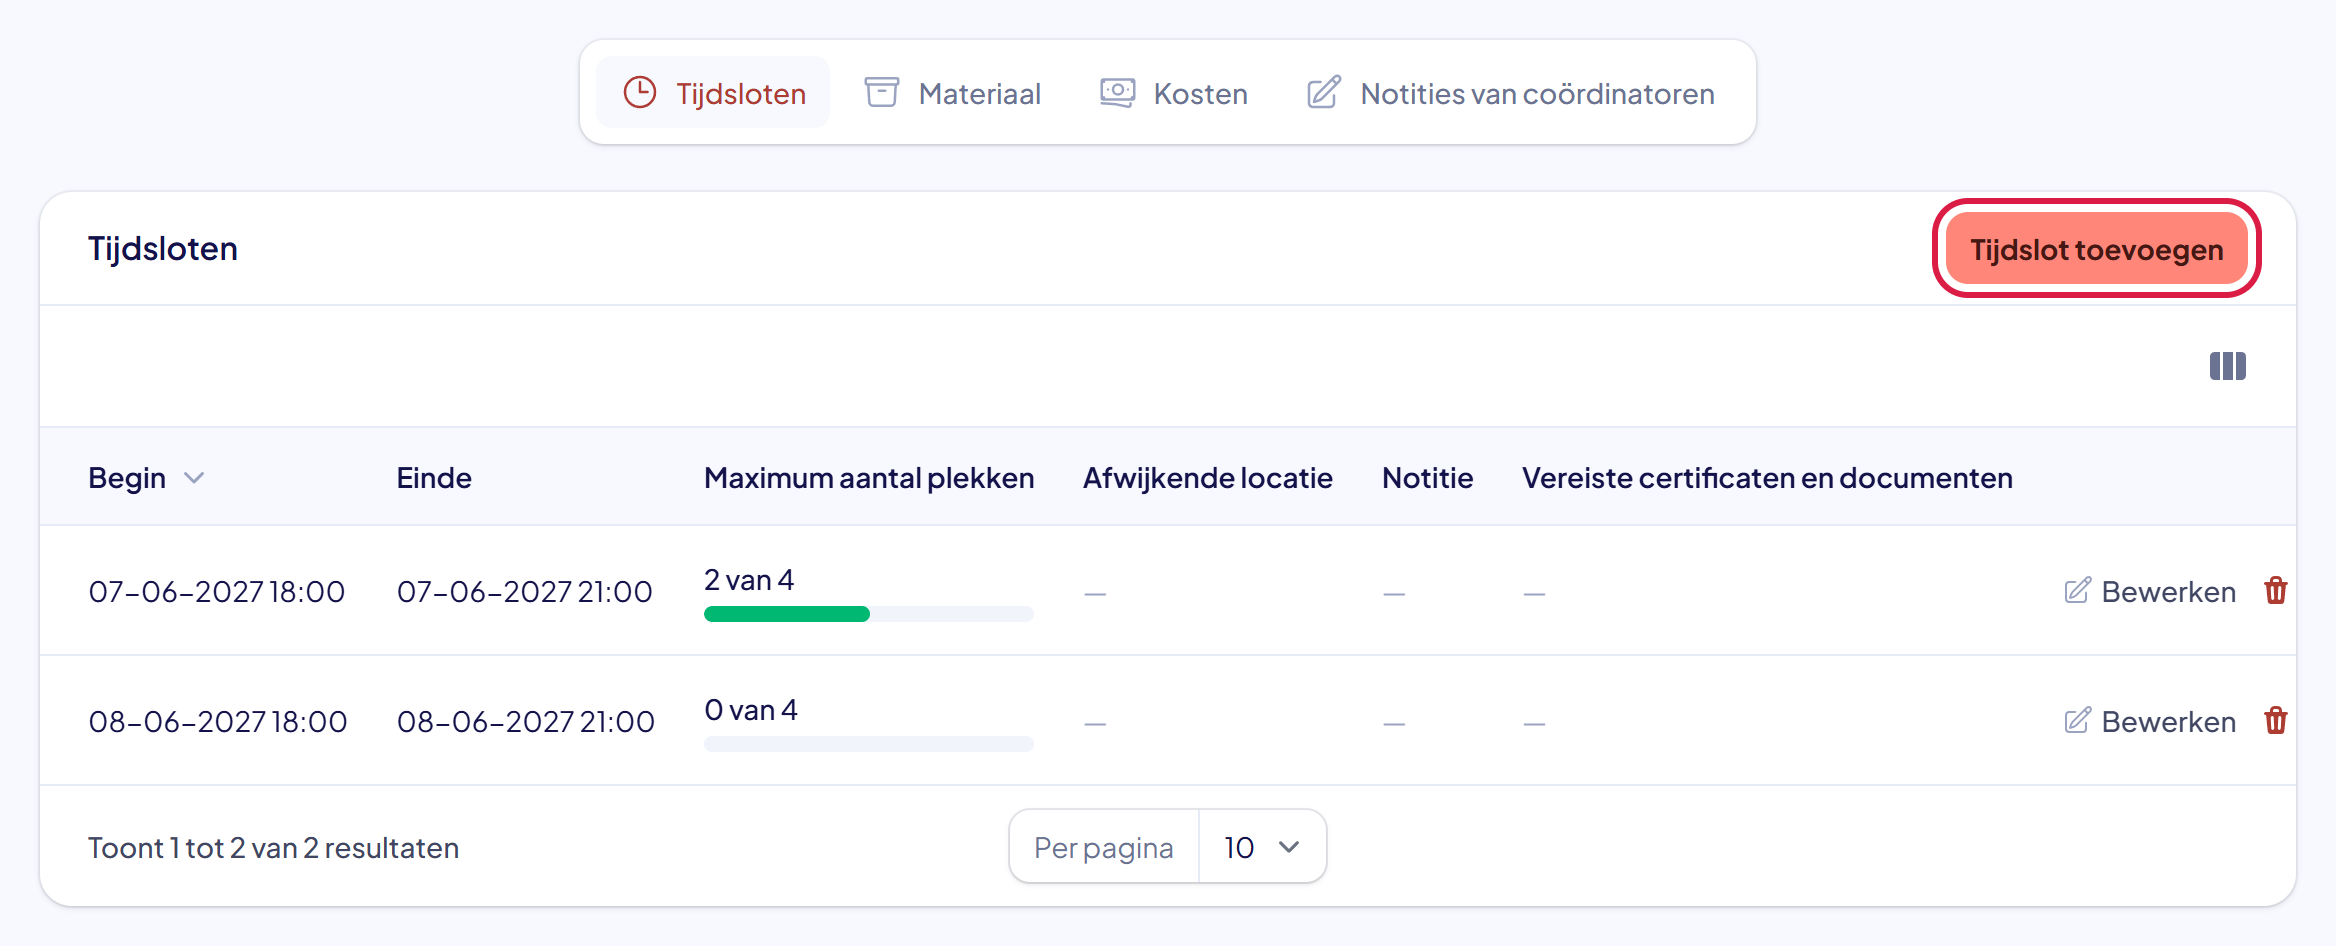
Task: Click Toont 1 tot 2 van 2 resultaten
Action: [x=274, y=848]
